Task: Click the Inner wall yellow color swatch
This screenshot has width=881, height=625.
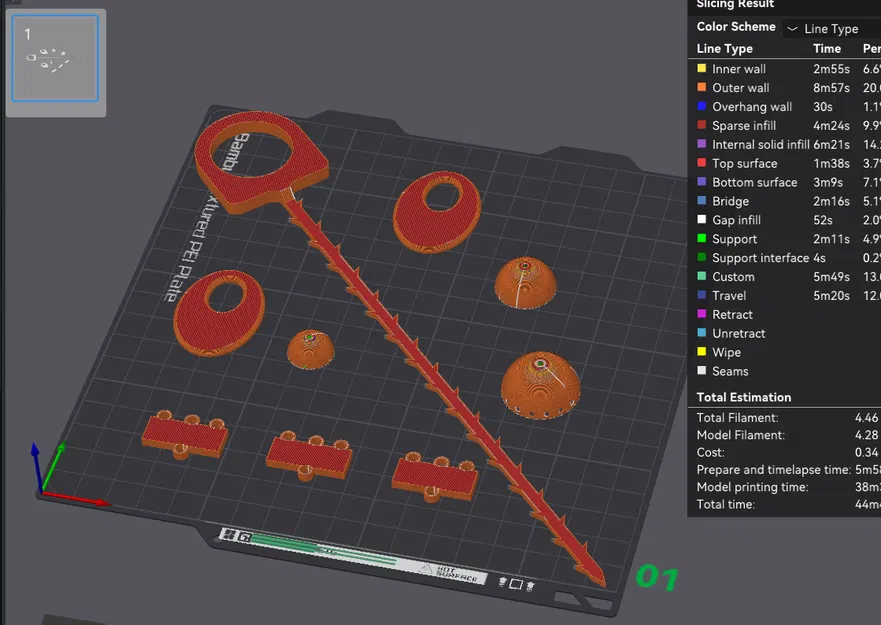Action: (x=702, y=68)
